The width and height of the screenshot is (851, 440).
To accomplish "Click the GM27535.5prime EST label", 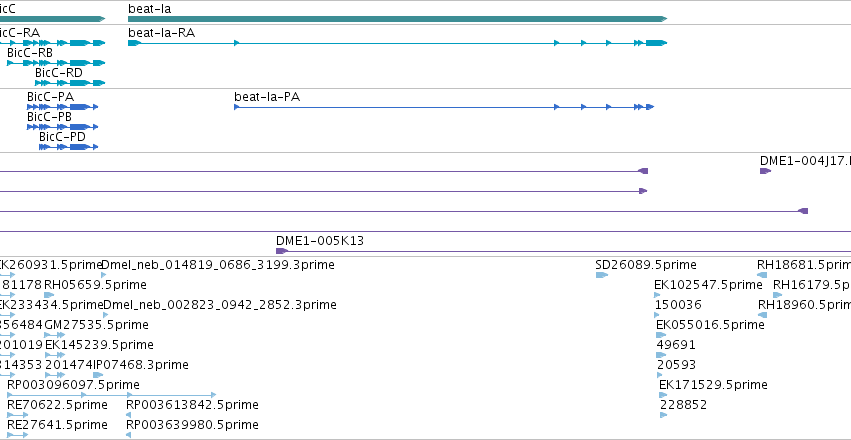I will (97, 324).
